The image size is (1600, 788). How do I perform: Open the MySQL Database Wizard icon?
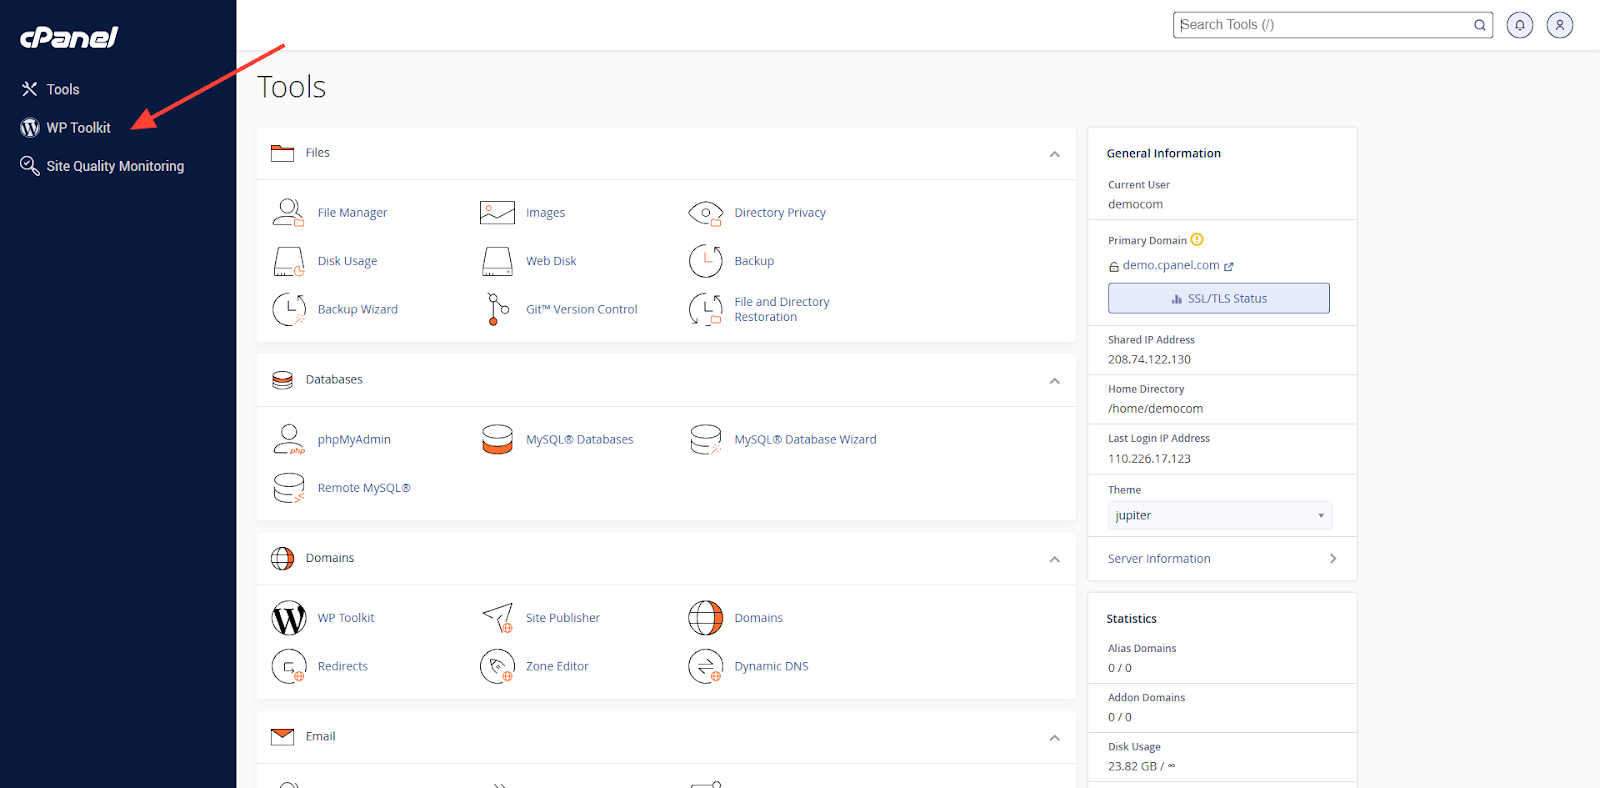tap(705, 439)
